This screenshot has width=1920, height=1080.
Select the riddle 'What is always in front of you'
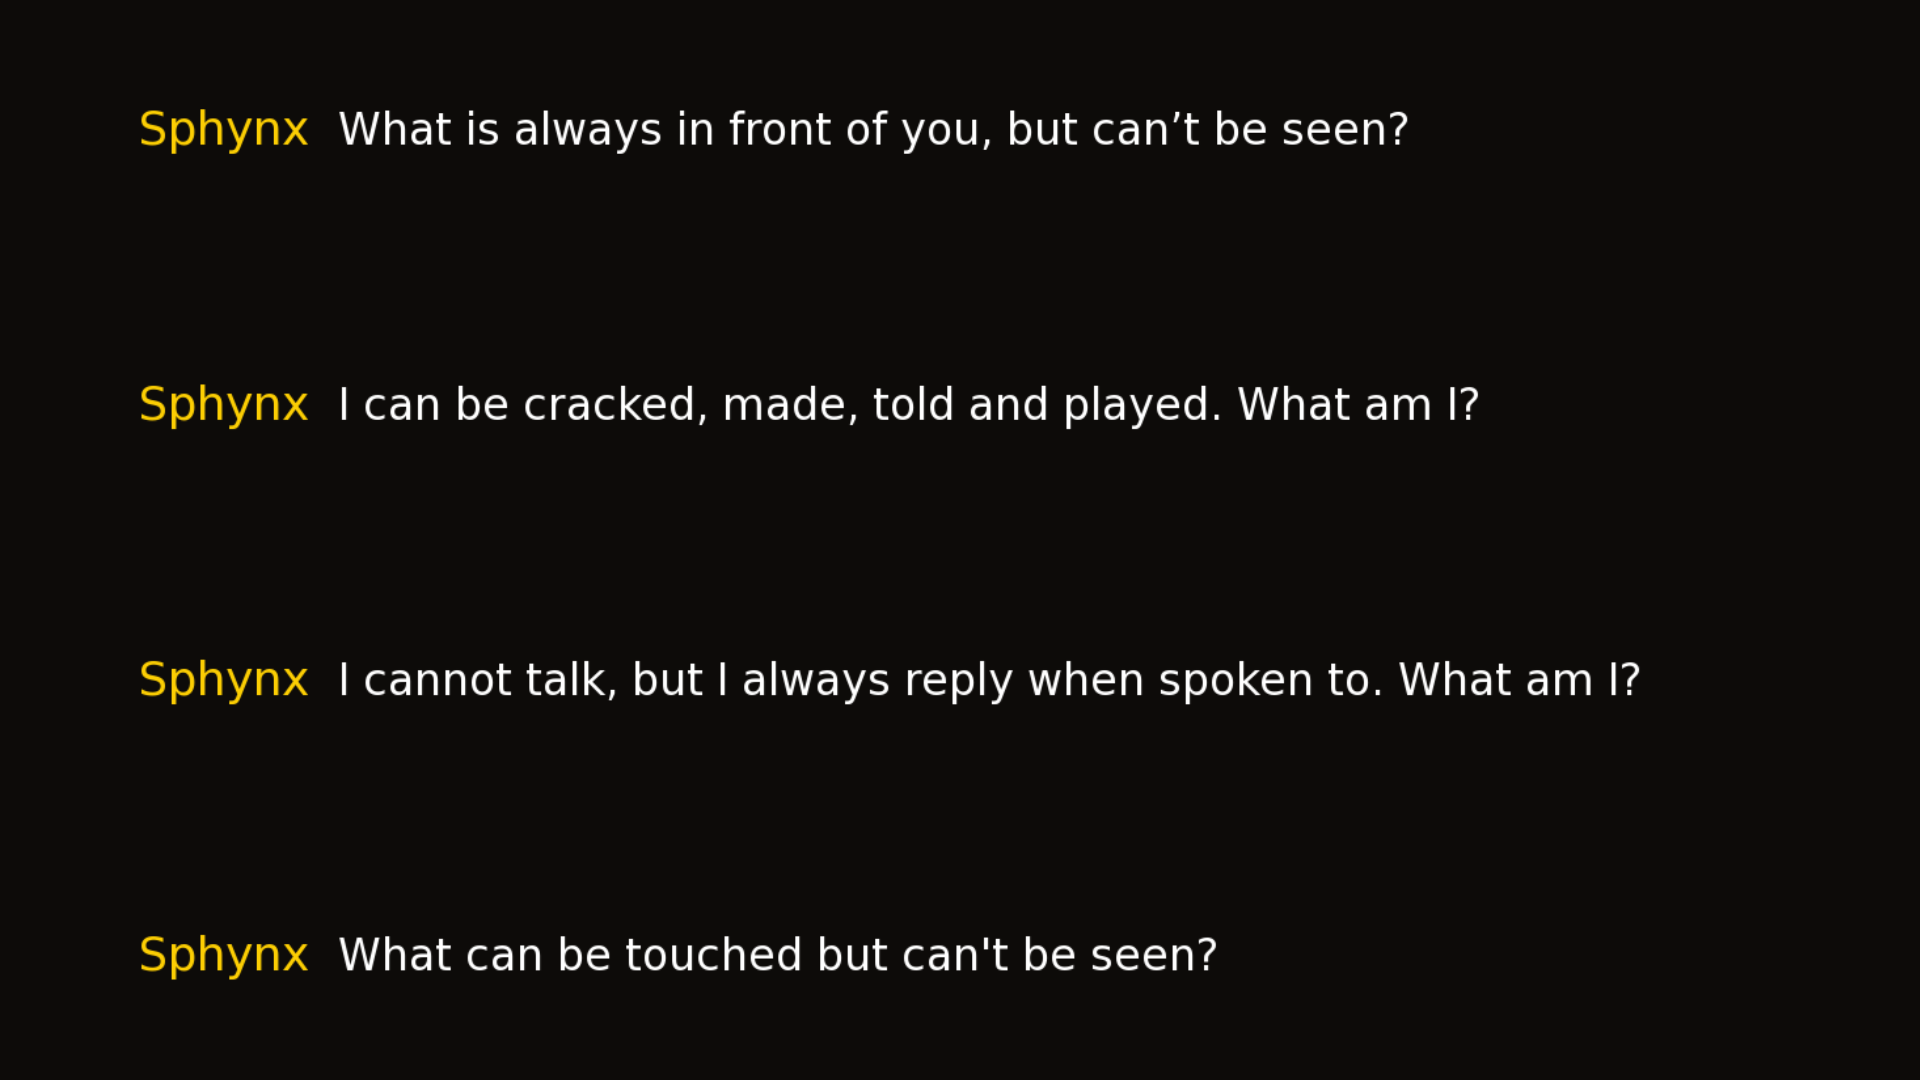pos(873,130)
